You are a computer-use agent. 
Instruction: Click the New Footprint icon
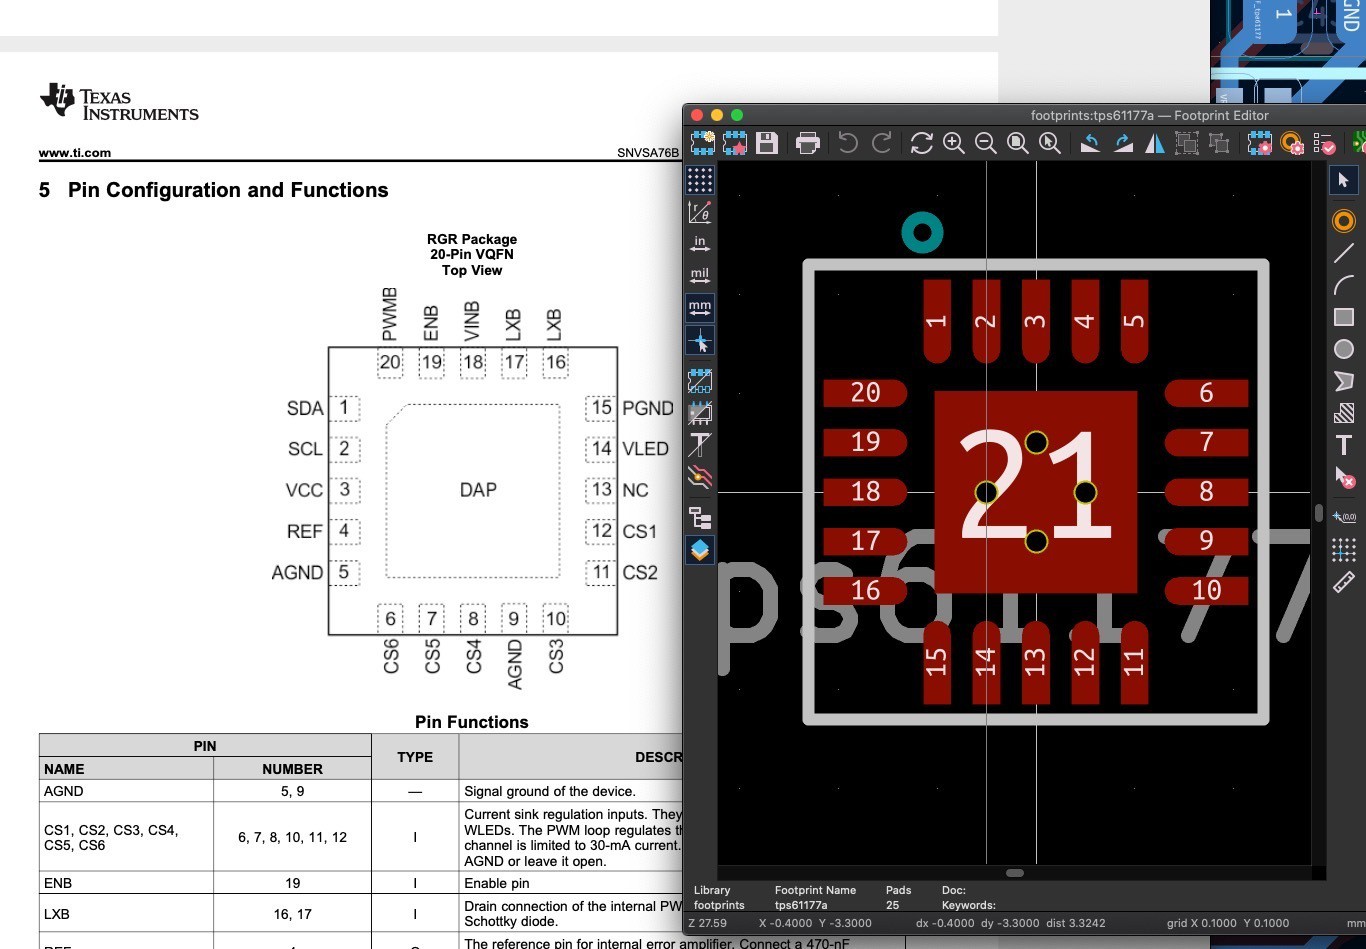point(703,143)
